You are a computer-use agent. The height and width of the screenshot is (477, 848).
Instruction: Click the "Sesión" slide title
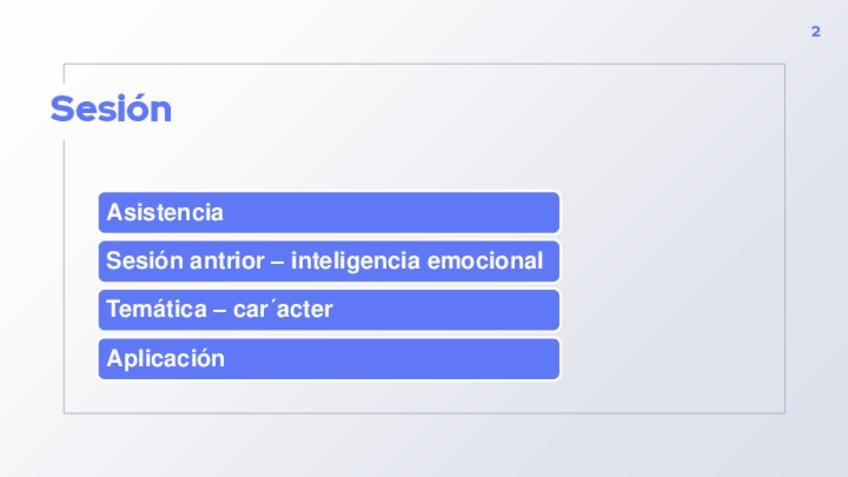[111, 109]
